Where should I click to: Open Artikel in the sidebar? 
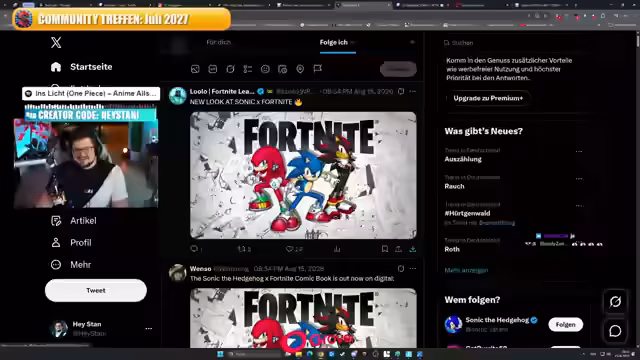[x=74, y=221]
